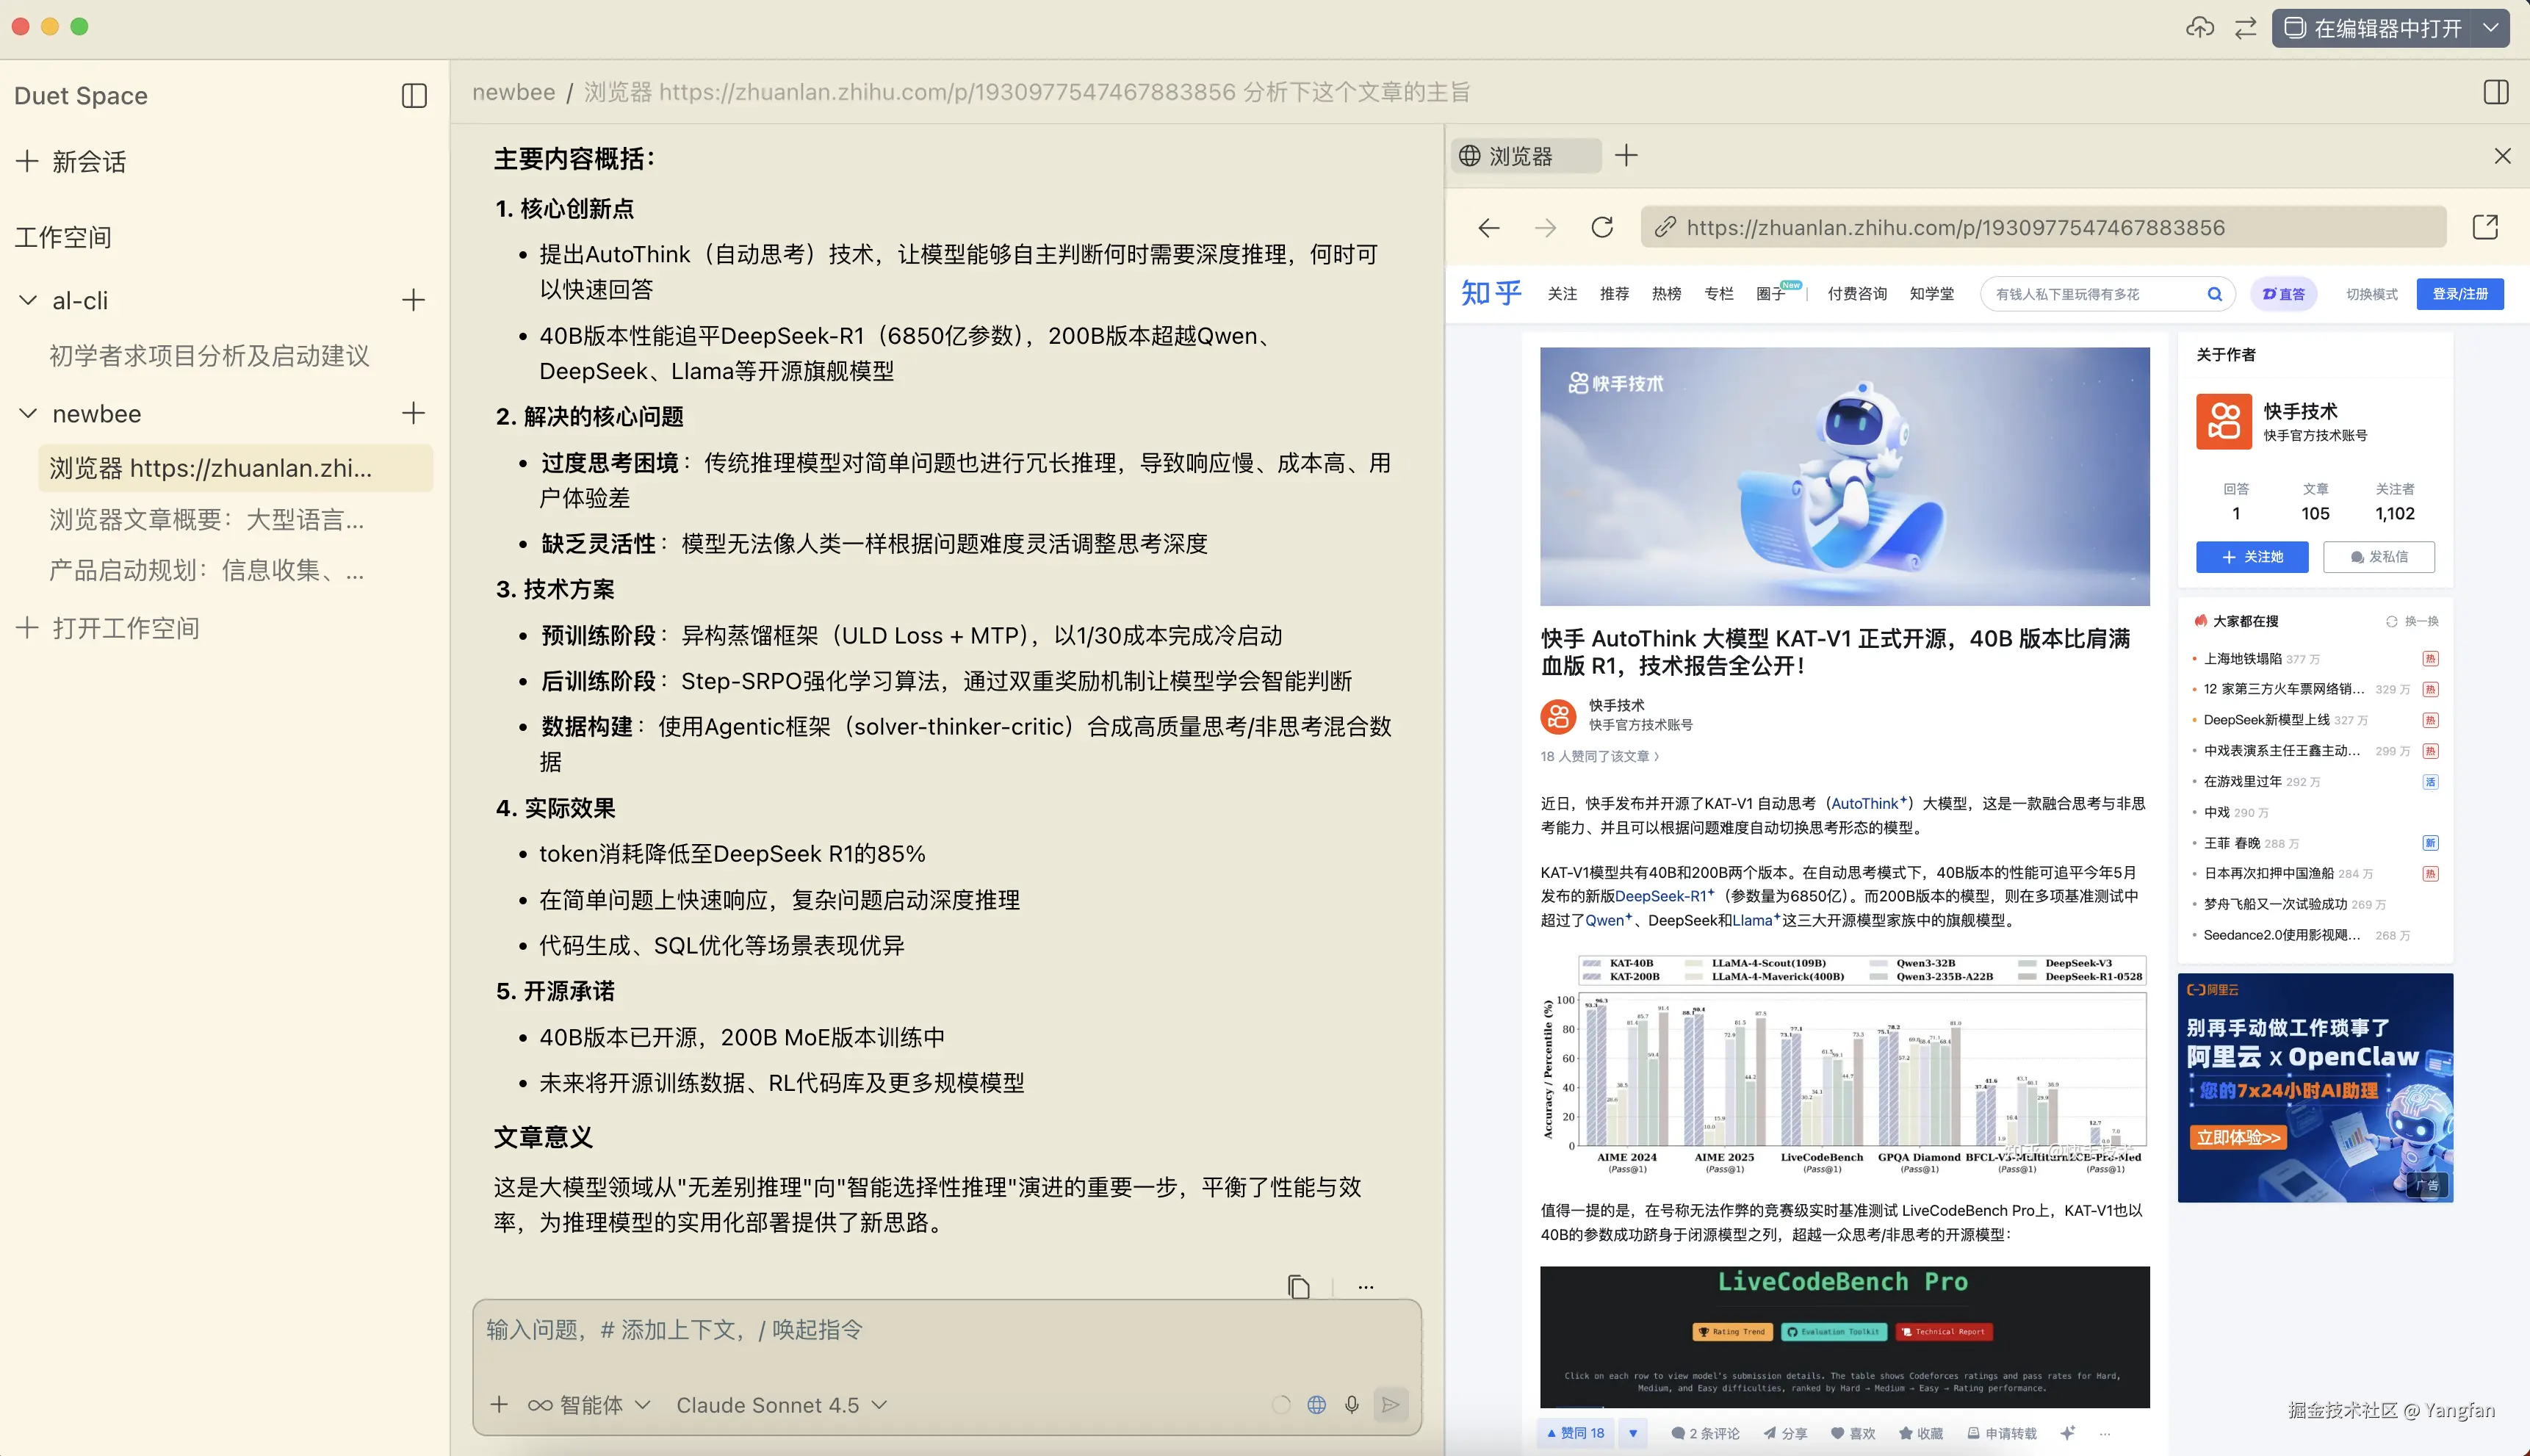Click the cloud upload icon

[2199, 28]
